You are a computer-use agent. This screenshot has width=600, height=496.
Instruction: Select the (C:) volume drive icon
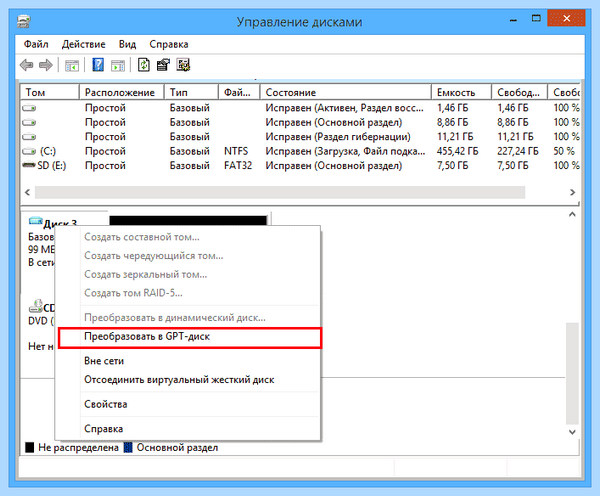pos(29,151)
